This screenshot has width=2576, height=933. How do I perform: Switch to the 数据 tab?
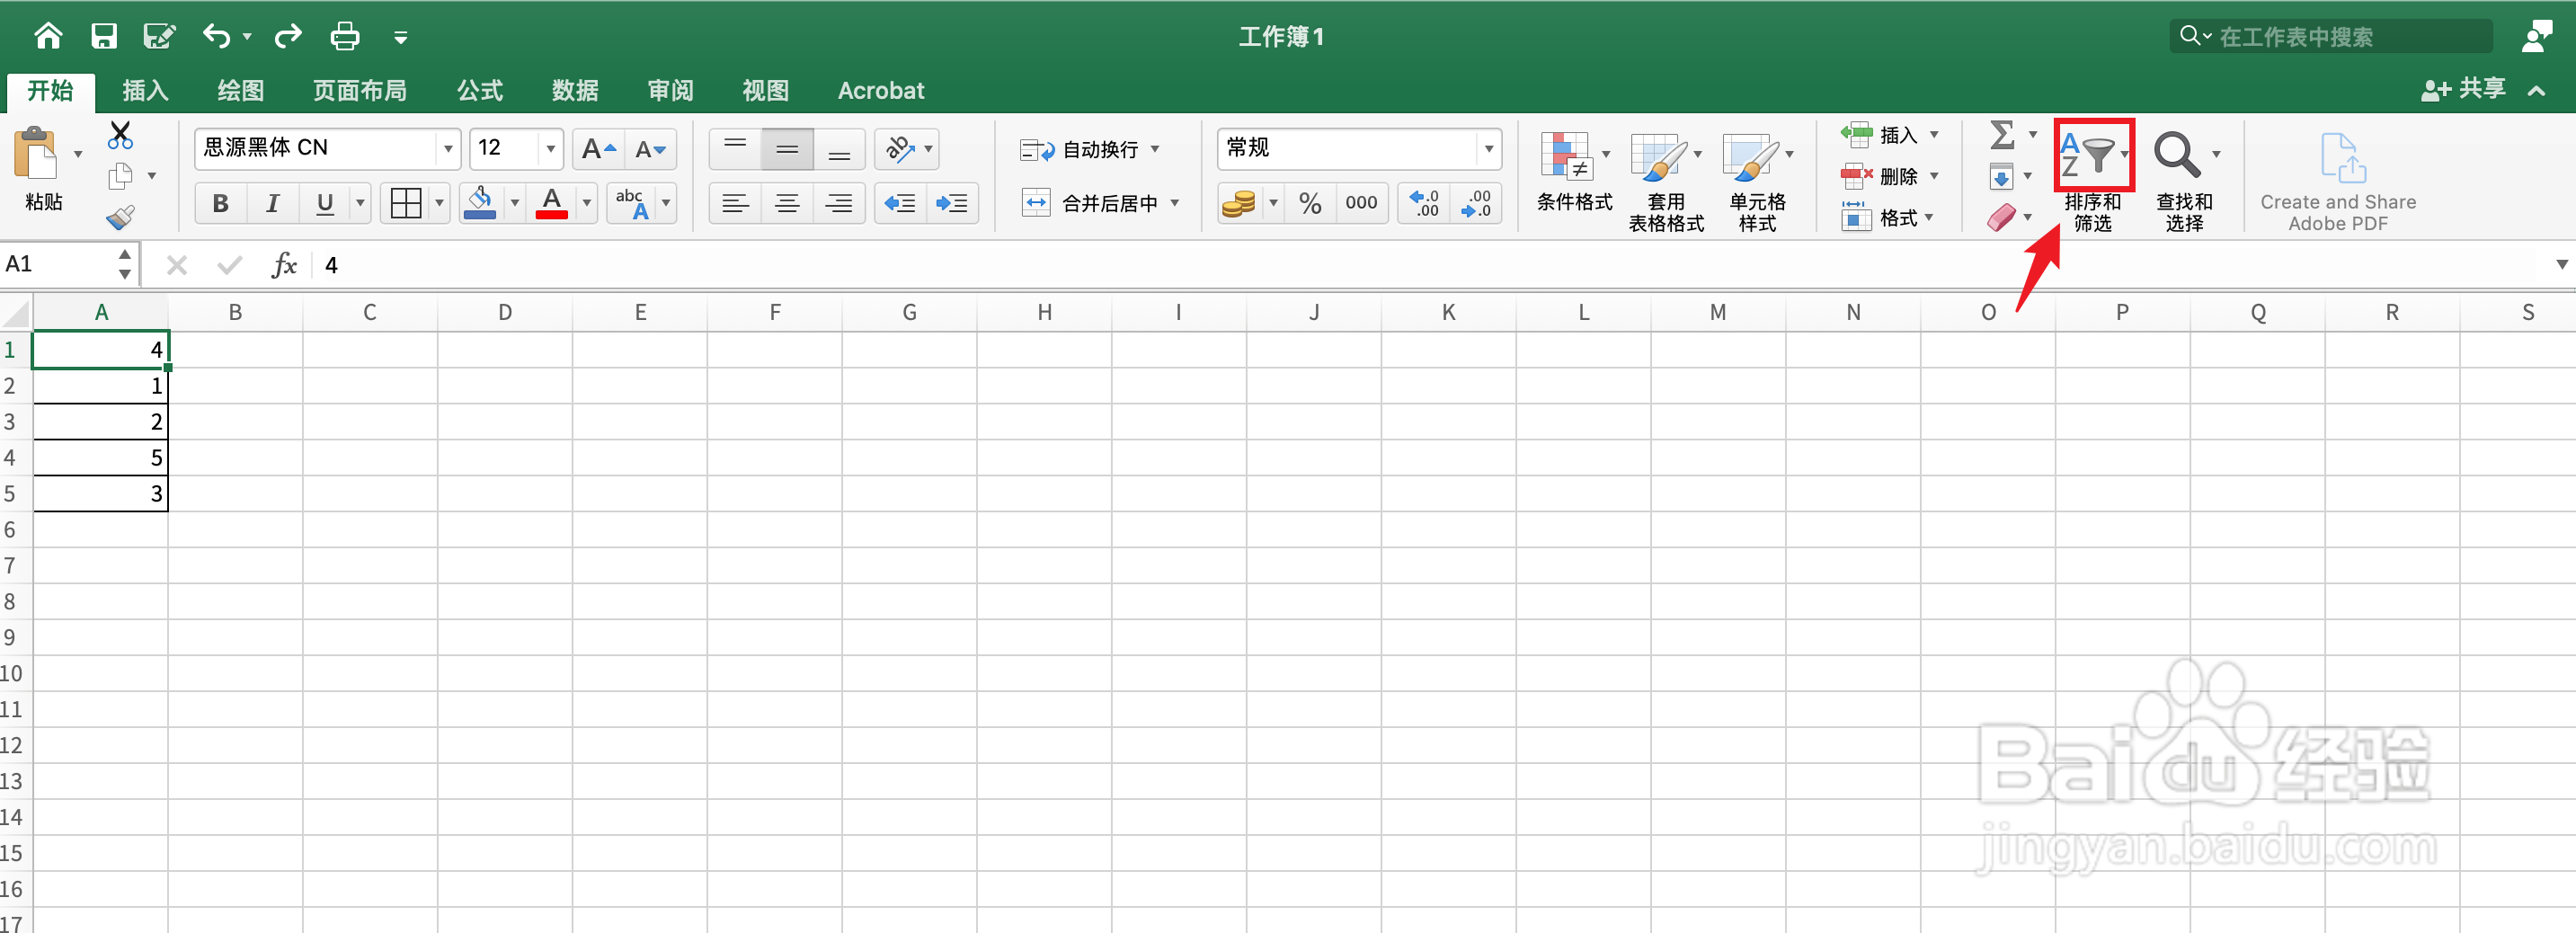pyautogui.click(x=576, y=91)
